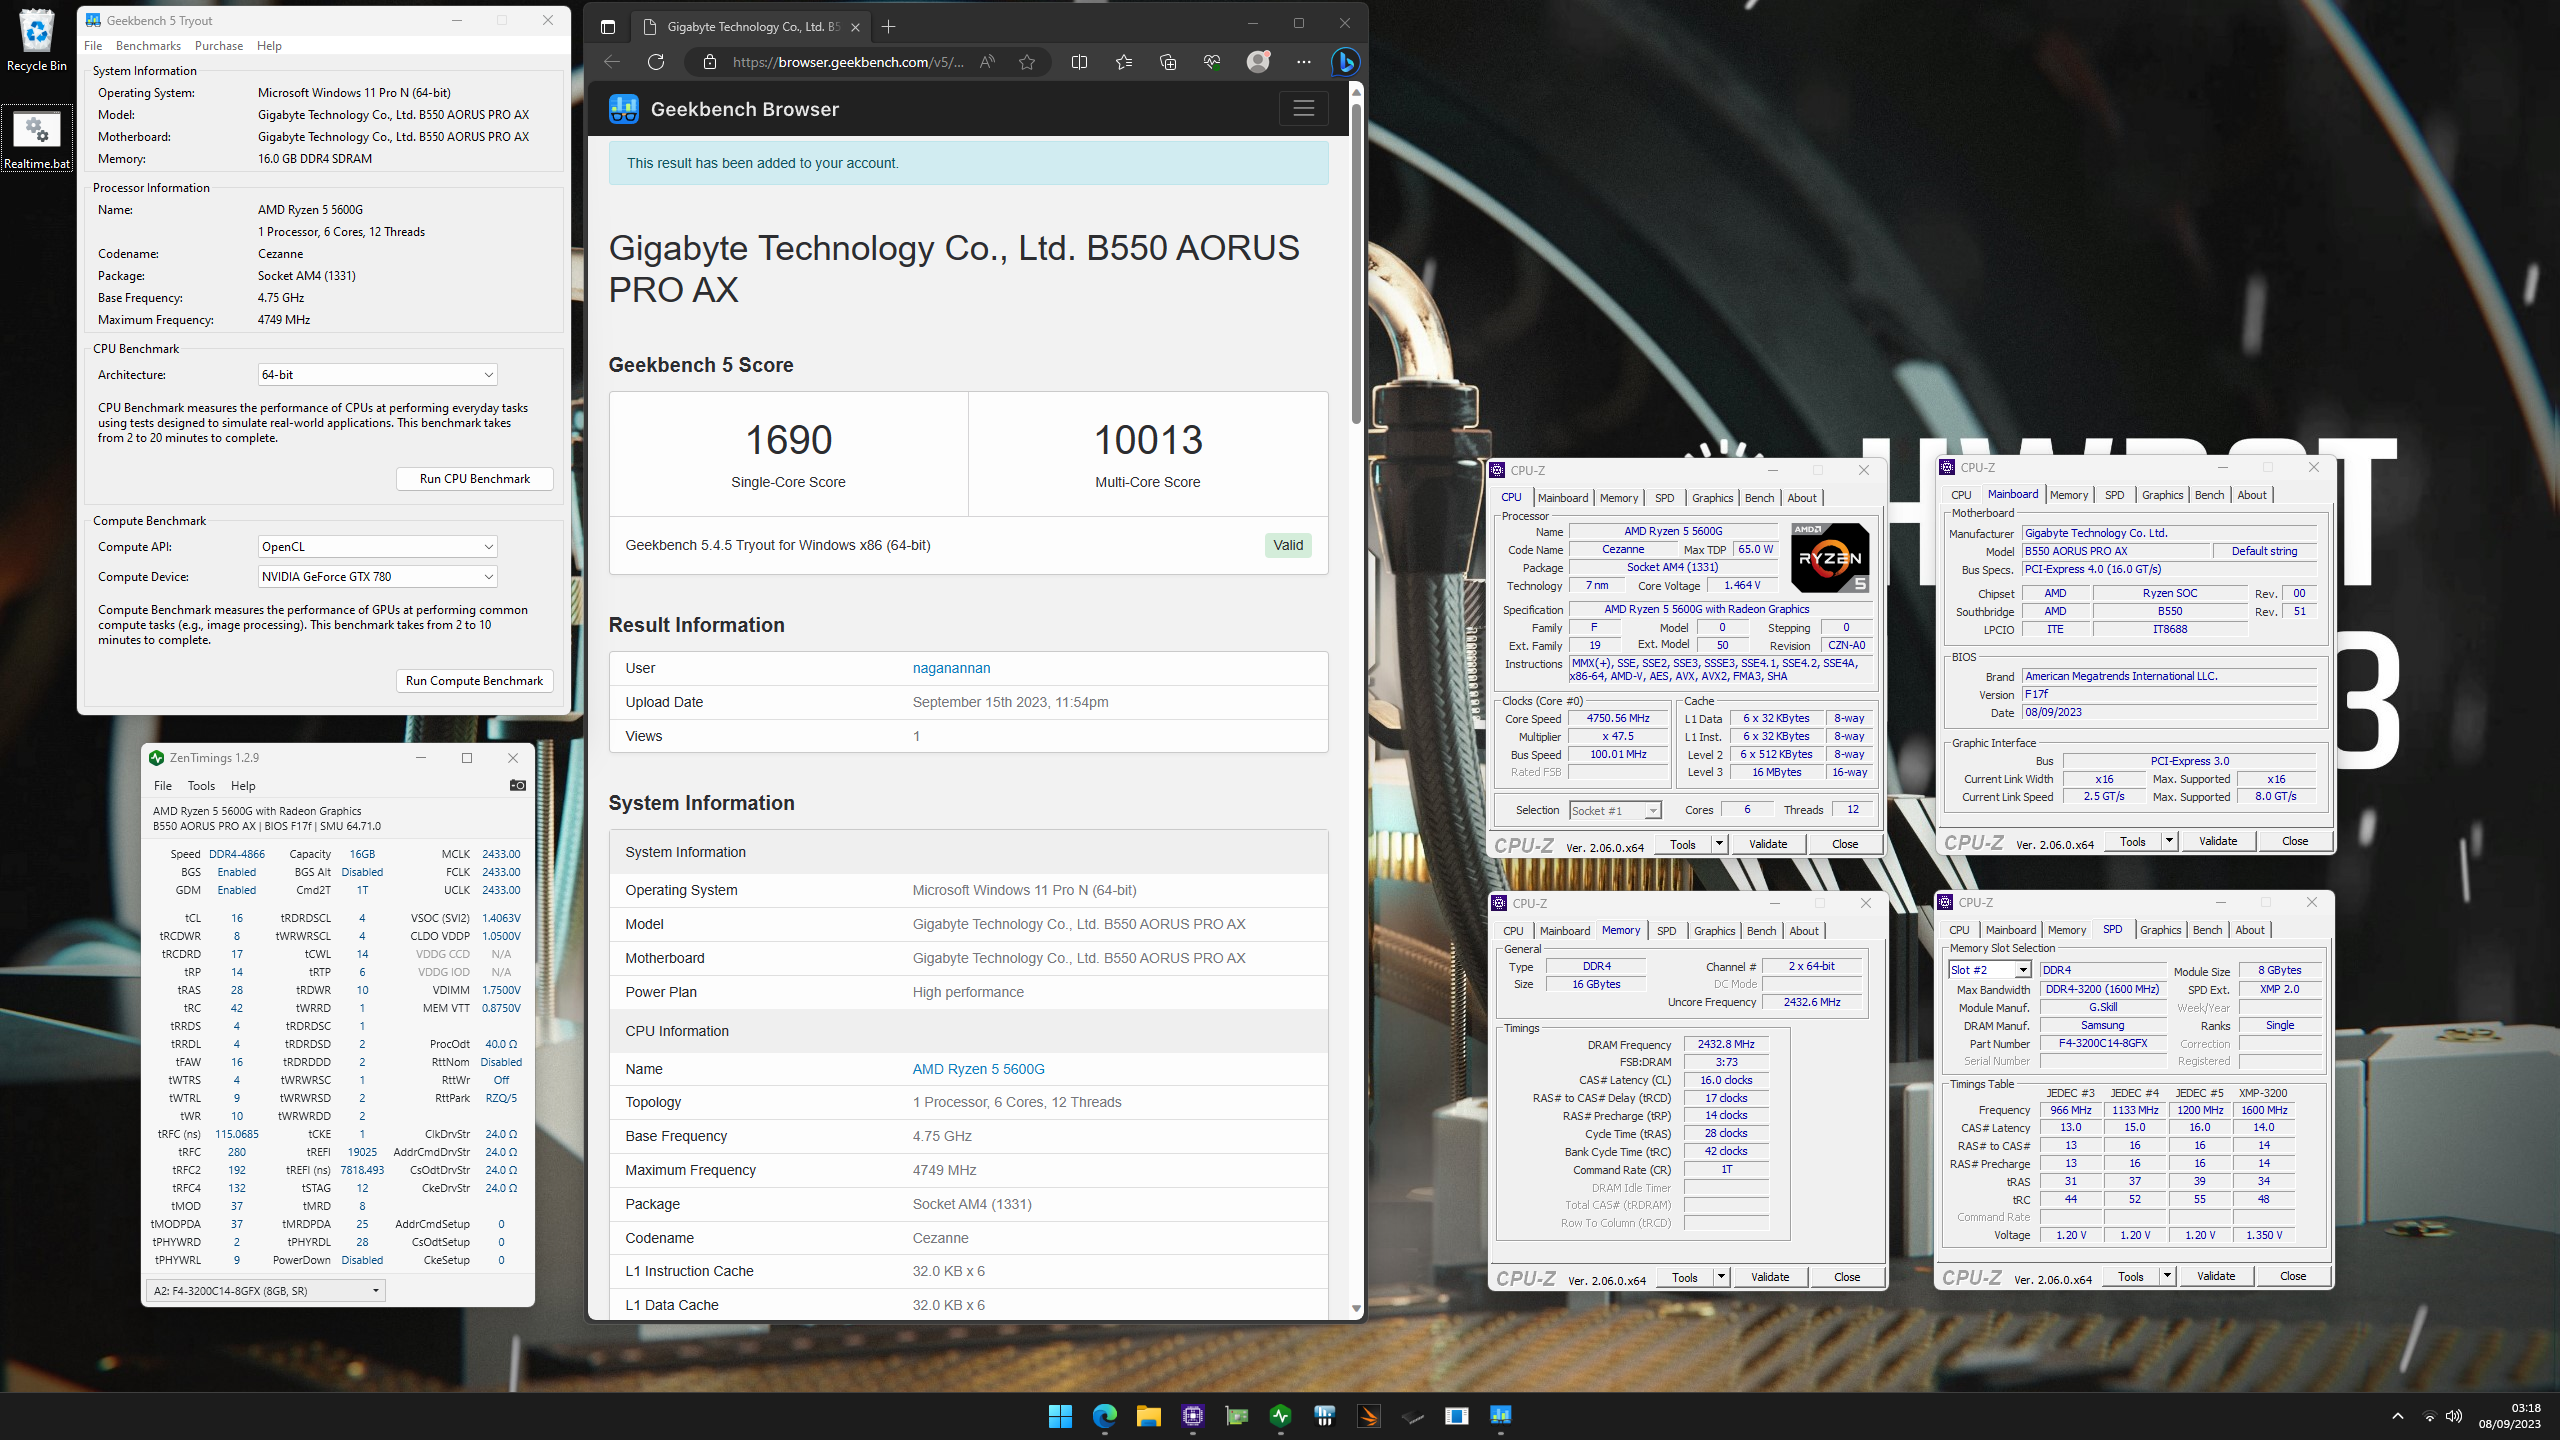This screenshot has width=2560, height=1440.
Task: Switch to Graphics tab in CPU-Z Mainboard window
Action: pos(2162,495)
